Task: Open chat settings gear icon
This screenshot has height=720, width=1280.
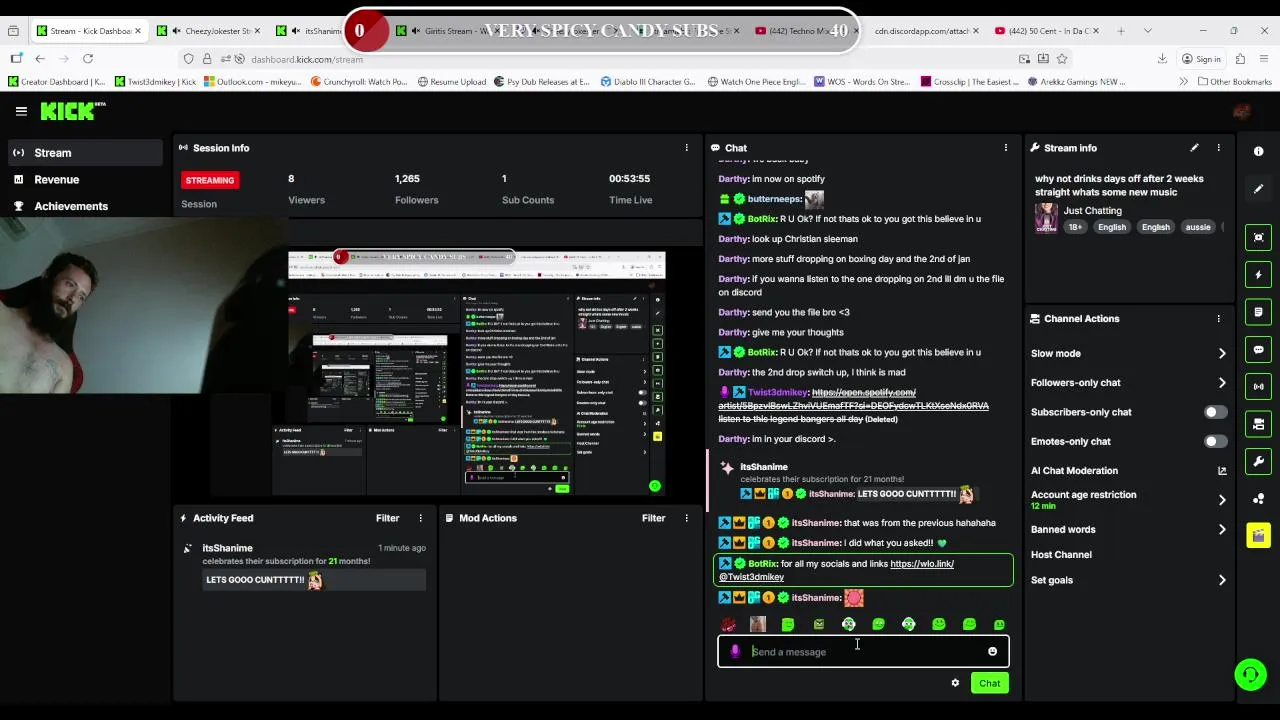Action: [x=955, y=683]
